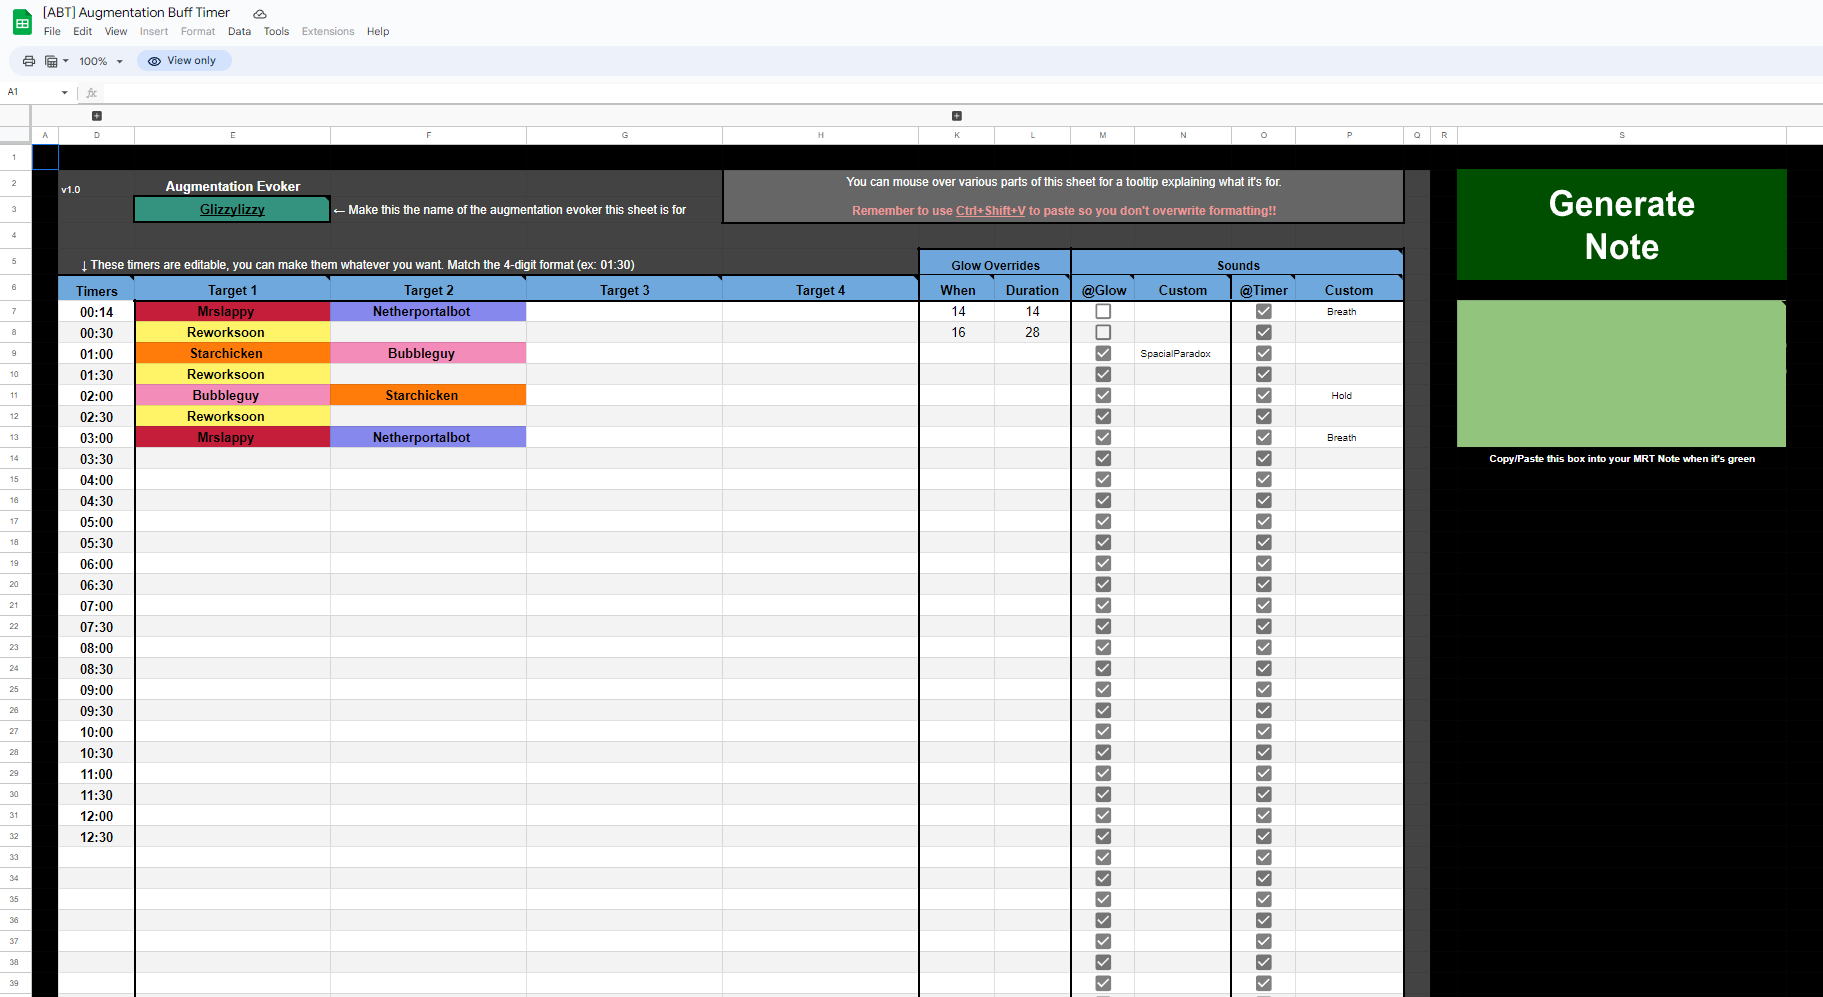Click the Ctrl+Shift+V reminder link
1823x997 pixels.
990,211
